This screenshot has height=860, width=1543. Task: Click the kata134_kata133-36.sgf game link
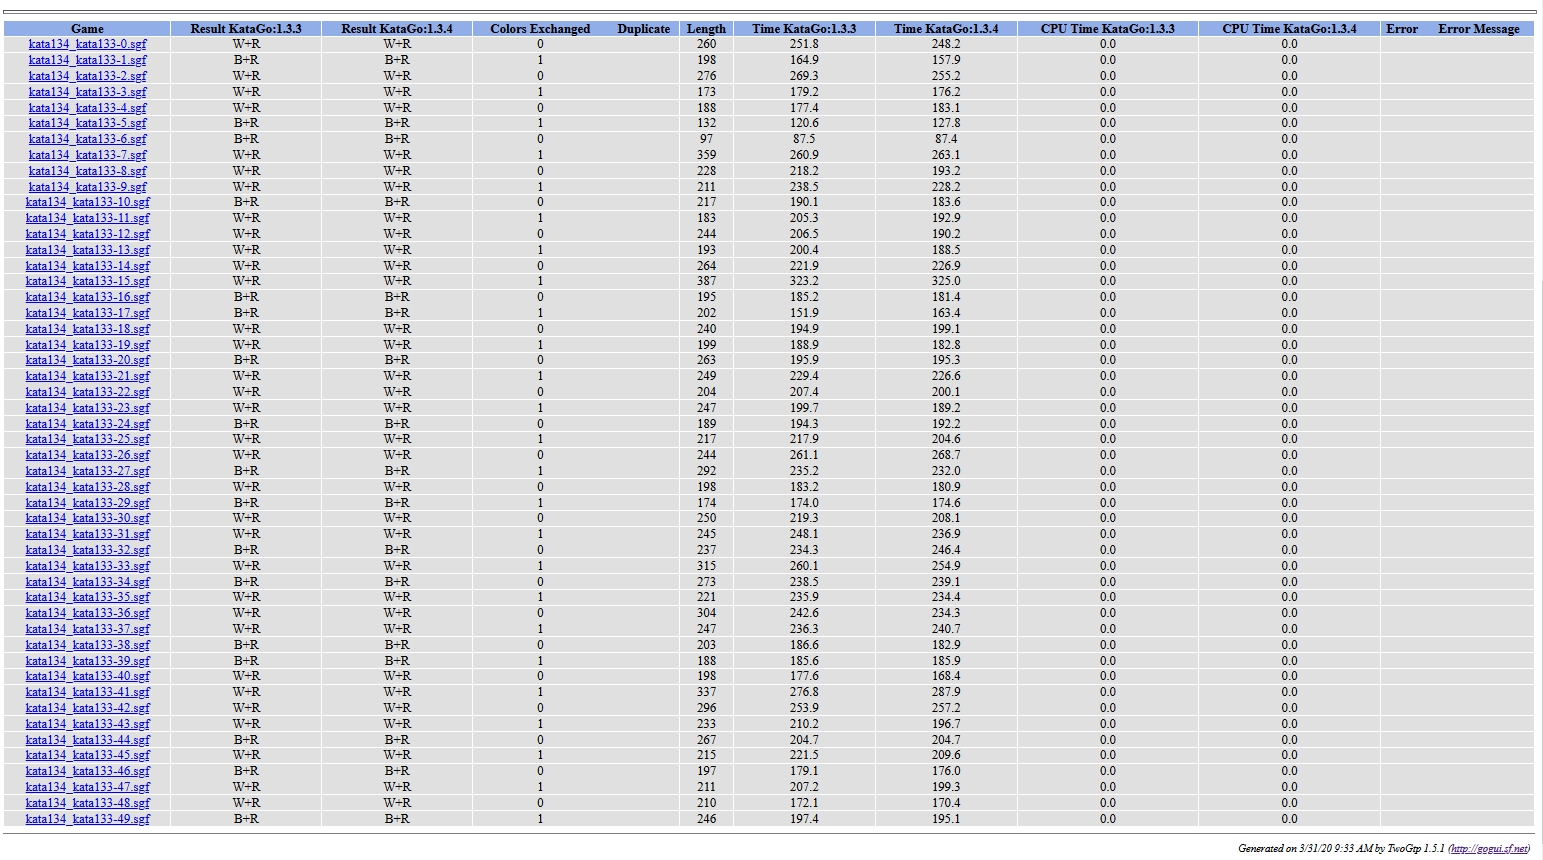(x=87, y=613)
